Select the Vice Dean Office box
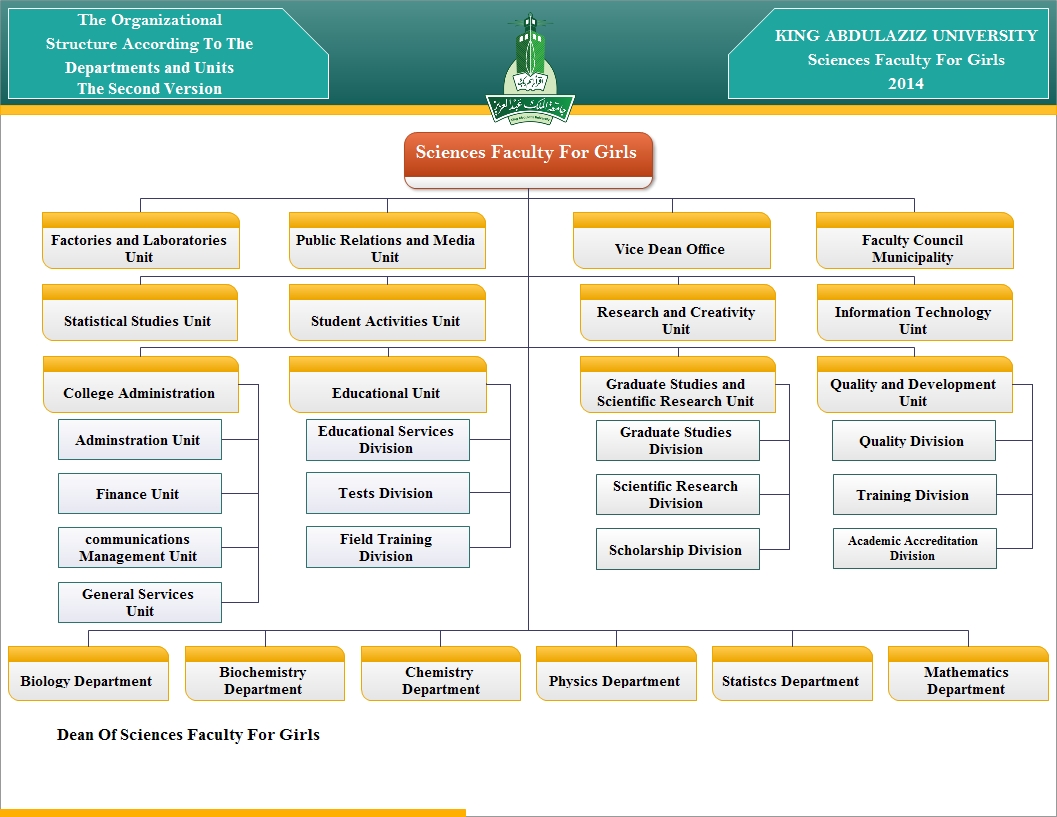The width and height of the screenshot is (1057, 817). (671, 241)
